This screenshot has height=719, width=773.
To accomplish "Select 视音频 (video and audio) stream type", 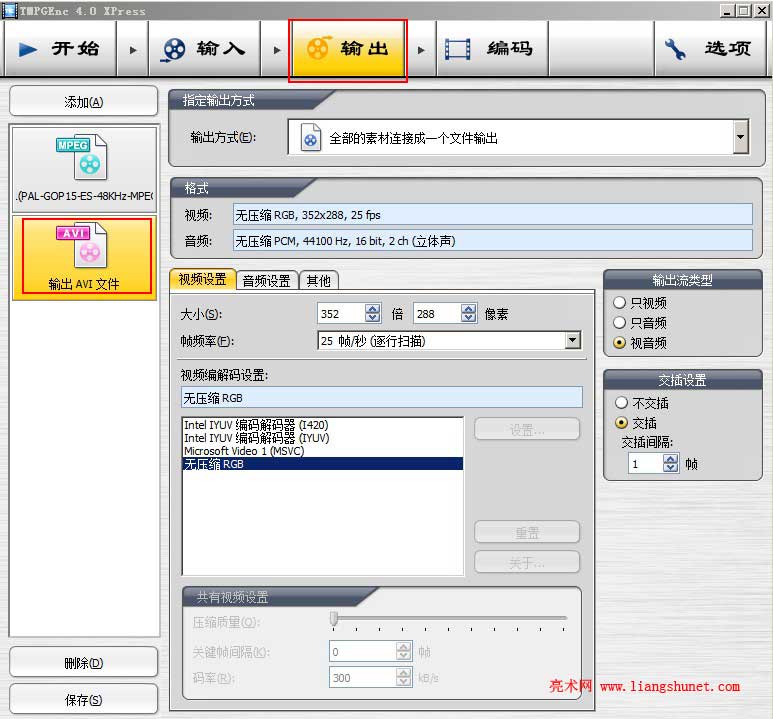I will [620, 343].
